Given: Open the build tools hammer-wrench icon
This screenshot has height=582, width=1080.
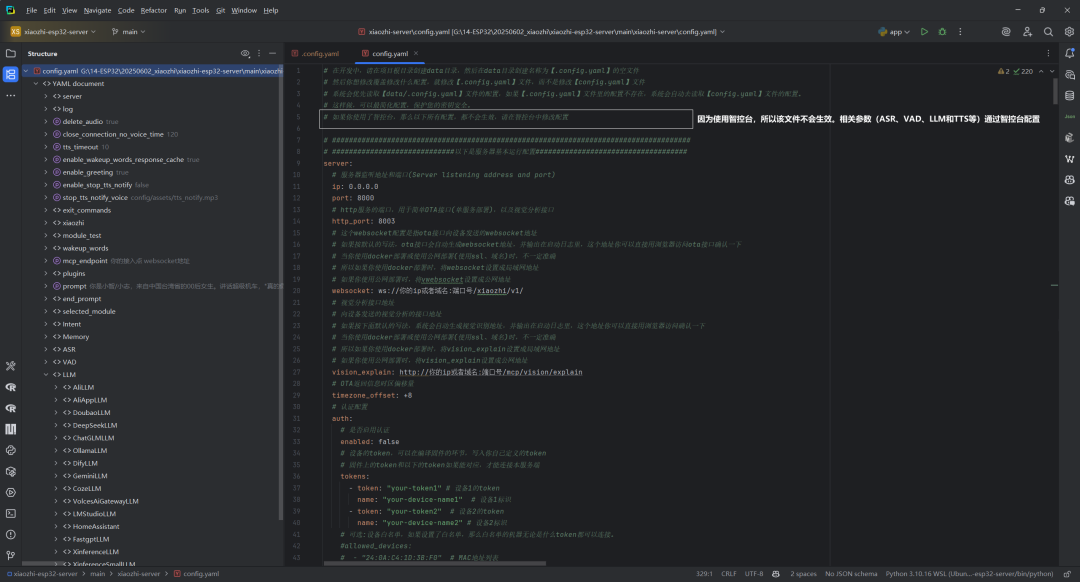Looking at the screenshot, I should tap(10, 366).
